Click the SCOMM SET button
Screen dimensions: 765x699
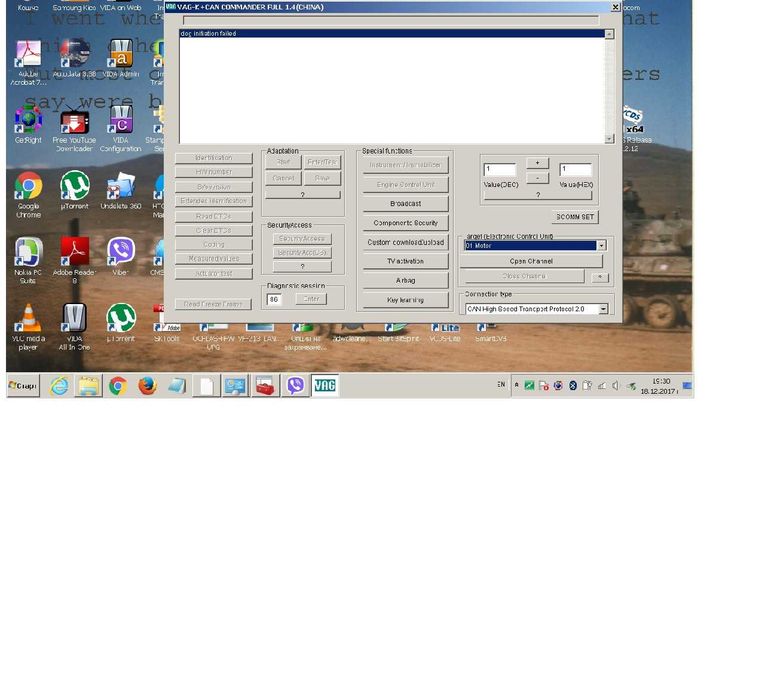click(575, 217)
